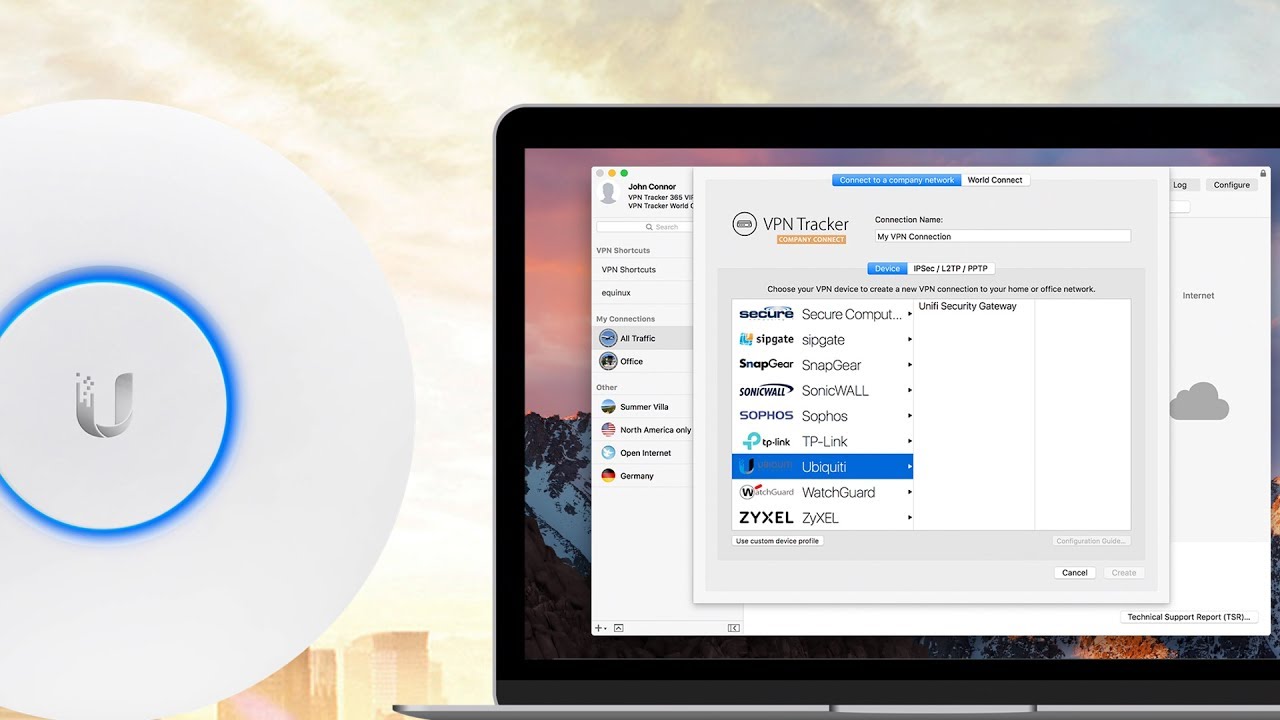Expand the sipgate submenu arrow
The image size is (1280, 720).
[909, 340]
